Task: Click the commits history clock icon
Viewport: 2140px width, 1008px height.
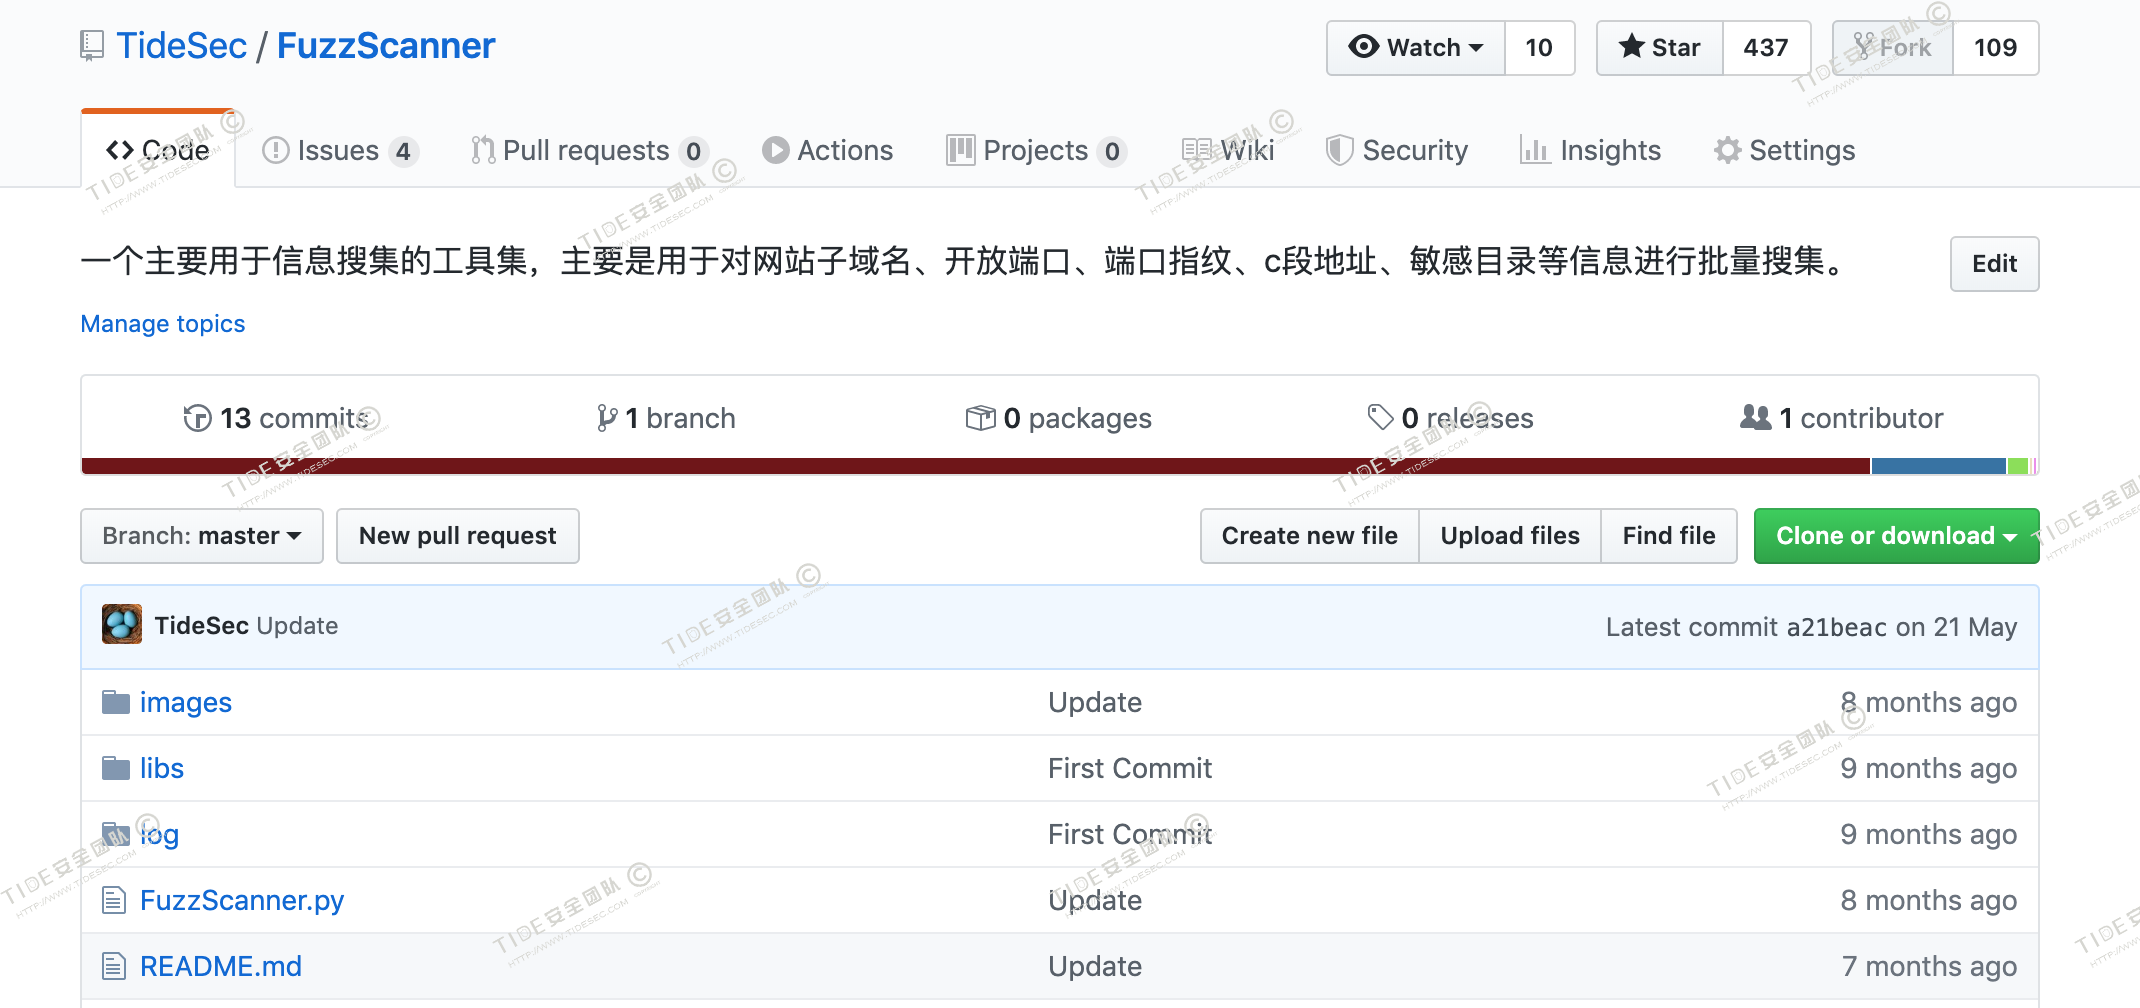Action: [197, 418]
